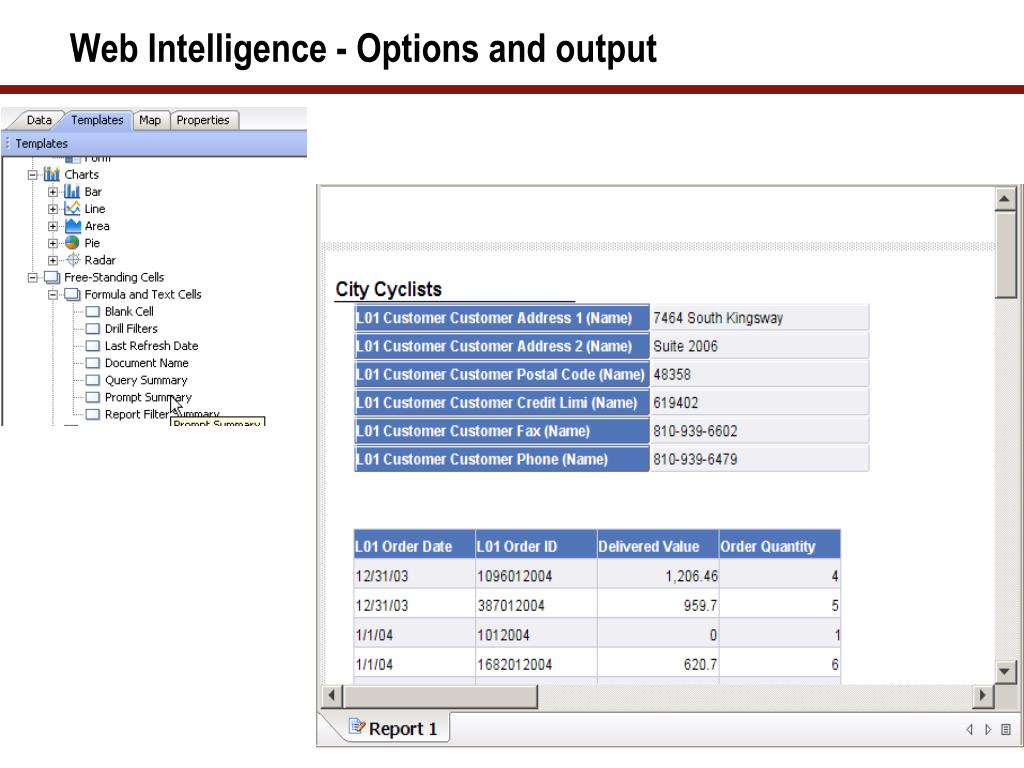Image resolution: width=1024 pixels, height=768 pixels.
Task: Expand the Radar chart node
Action: coord(53,260)
